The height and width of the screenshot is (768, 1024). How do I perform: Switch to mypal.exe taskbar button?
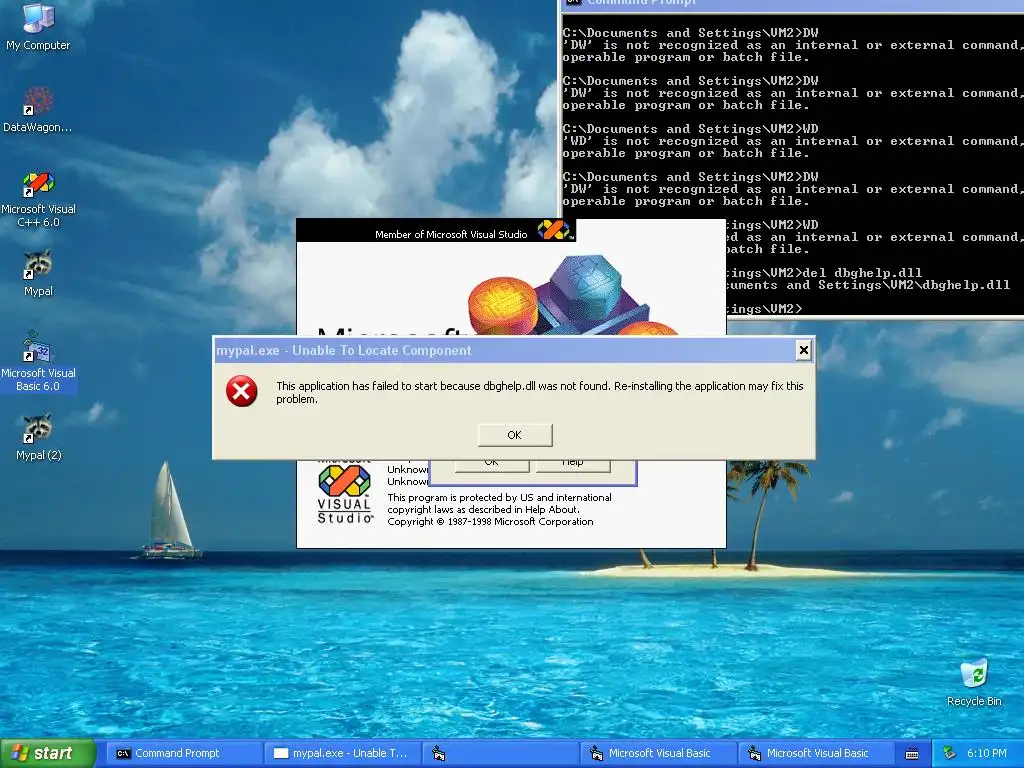click(342, 753)
